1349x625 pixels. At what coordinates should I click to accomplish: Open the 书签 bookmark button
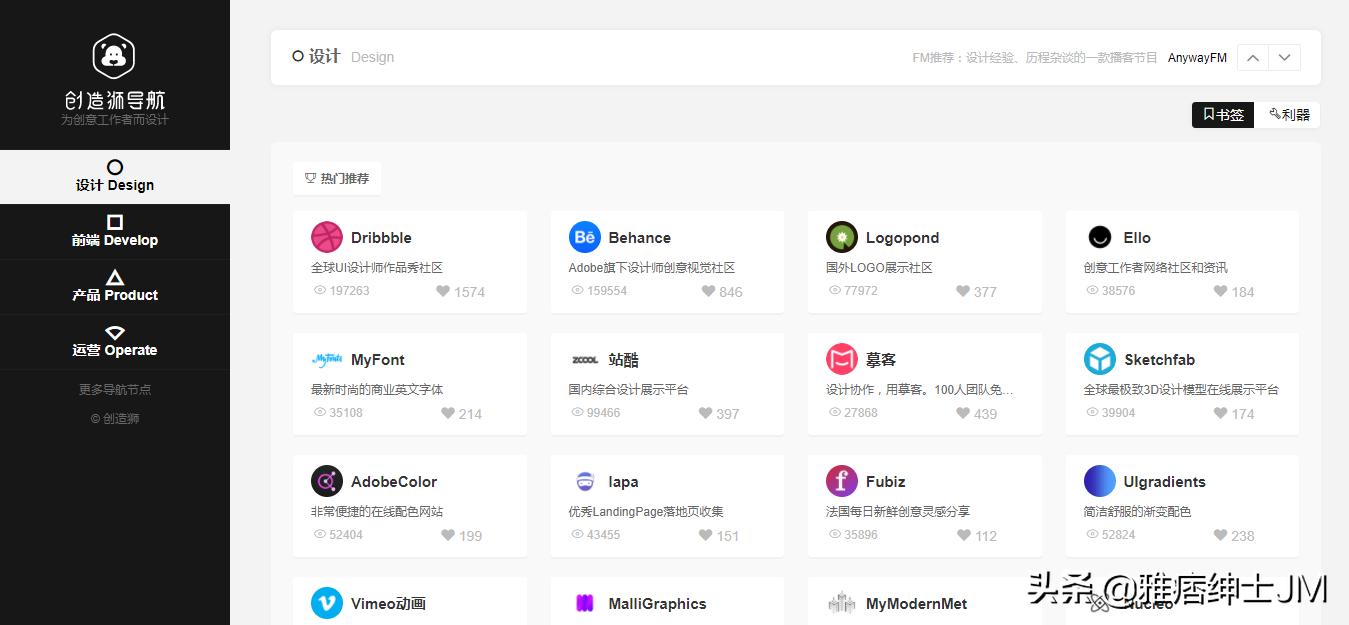point(1222,114)
